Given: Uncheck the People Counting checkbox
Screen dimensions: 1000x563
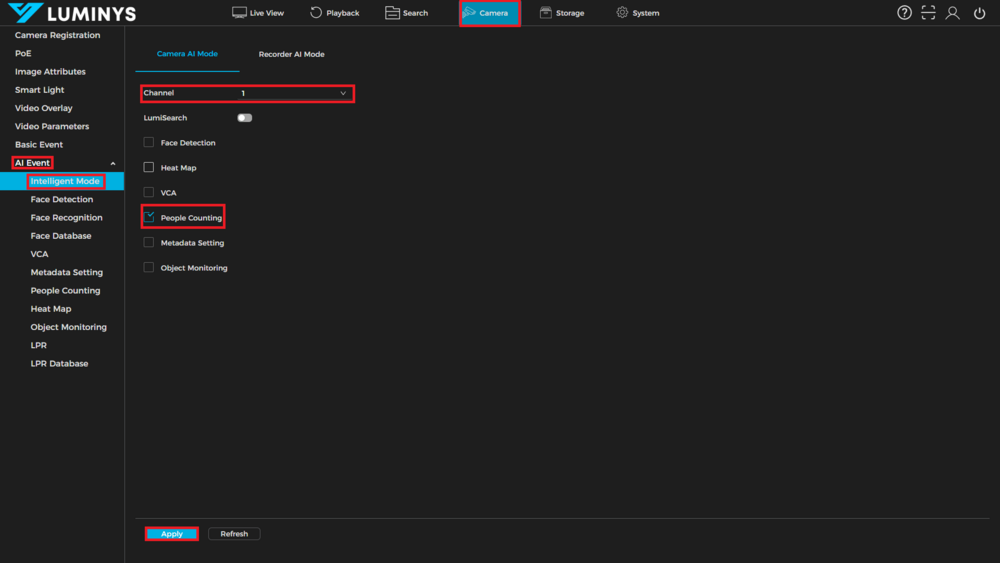Looking at the screenshot, I should coord(149,217).
